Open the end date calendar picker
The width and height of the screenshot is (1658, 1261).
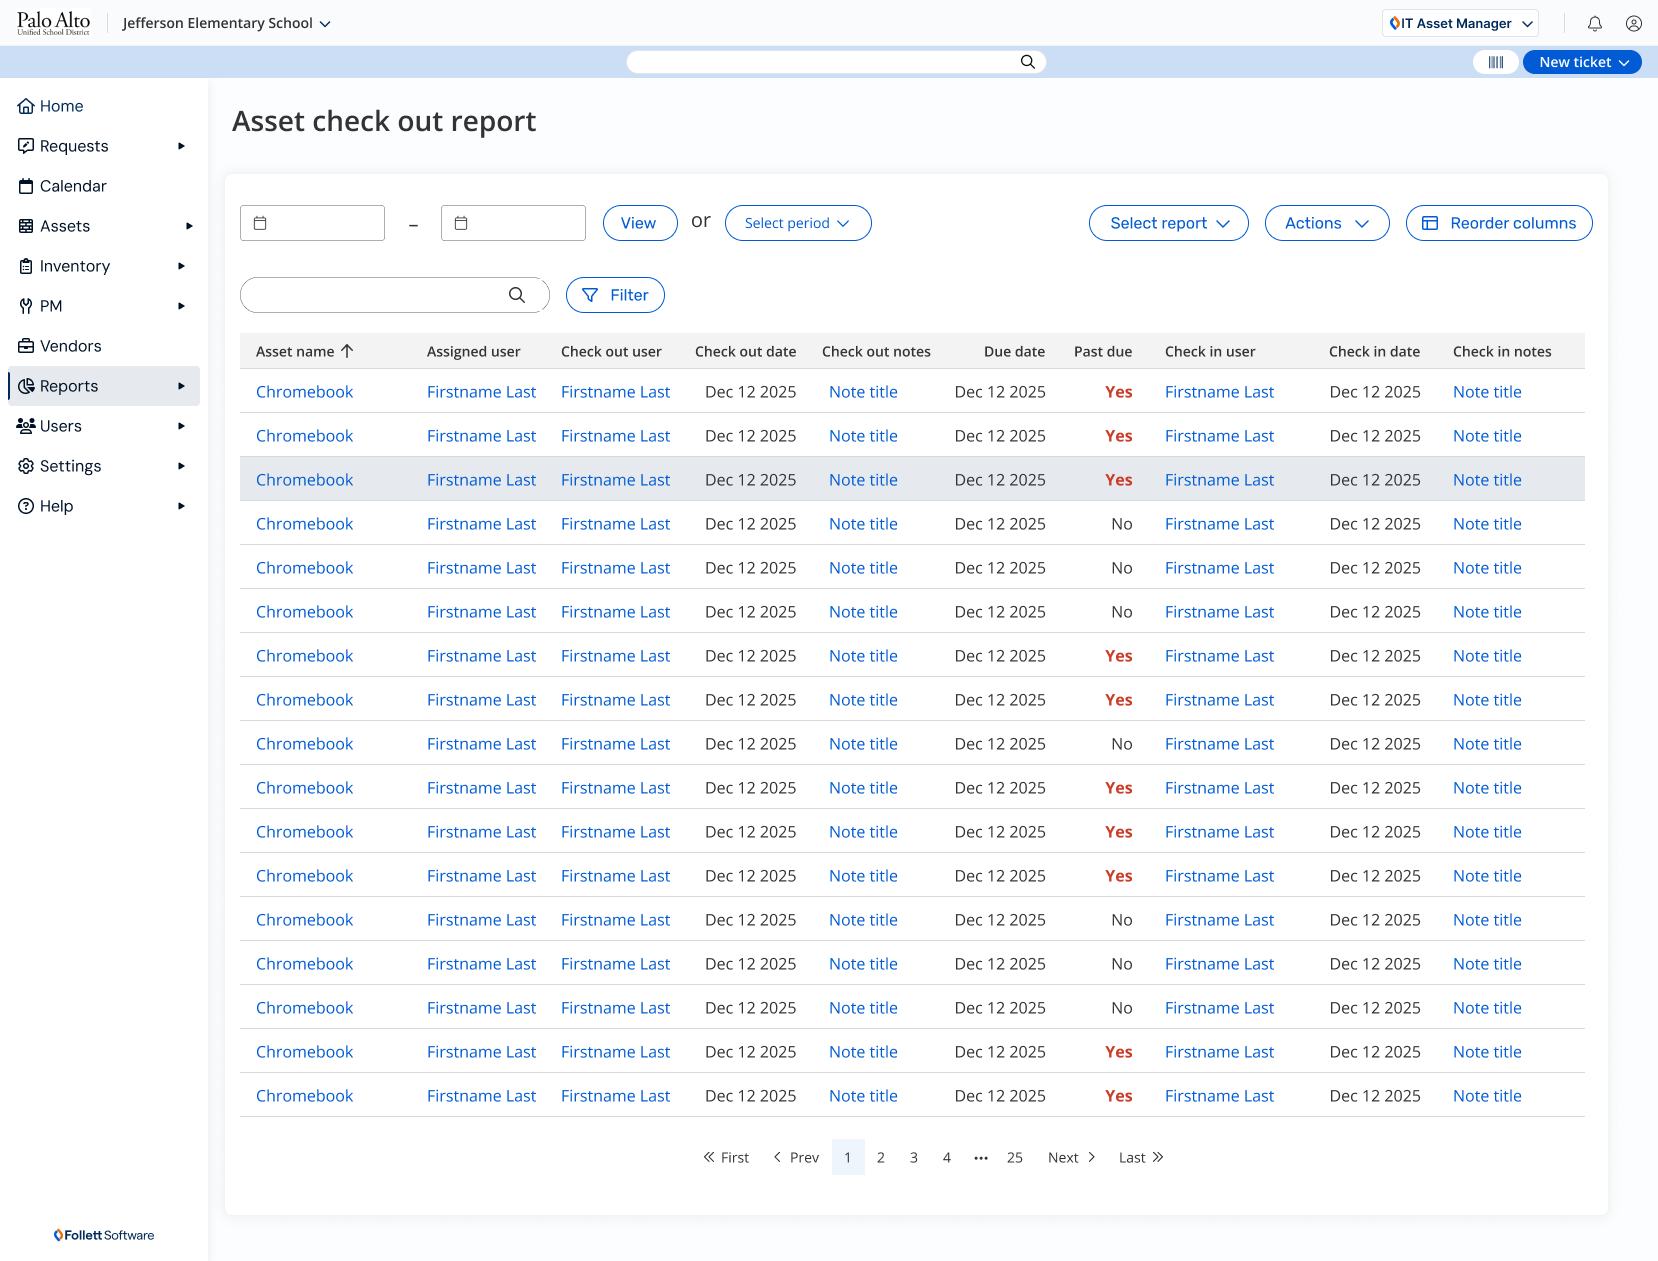[462, 223]
